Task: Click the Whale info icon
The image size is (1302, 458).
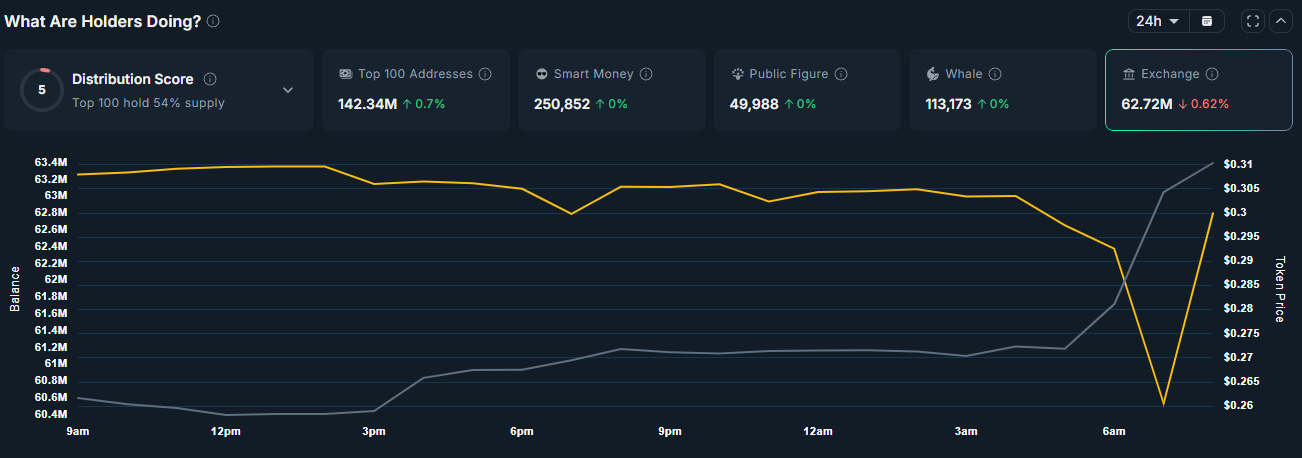Action: click(996, 74)
